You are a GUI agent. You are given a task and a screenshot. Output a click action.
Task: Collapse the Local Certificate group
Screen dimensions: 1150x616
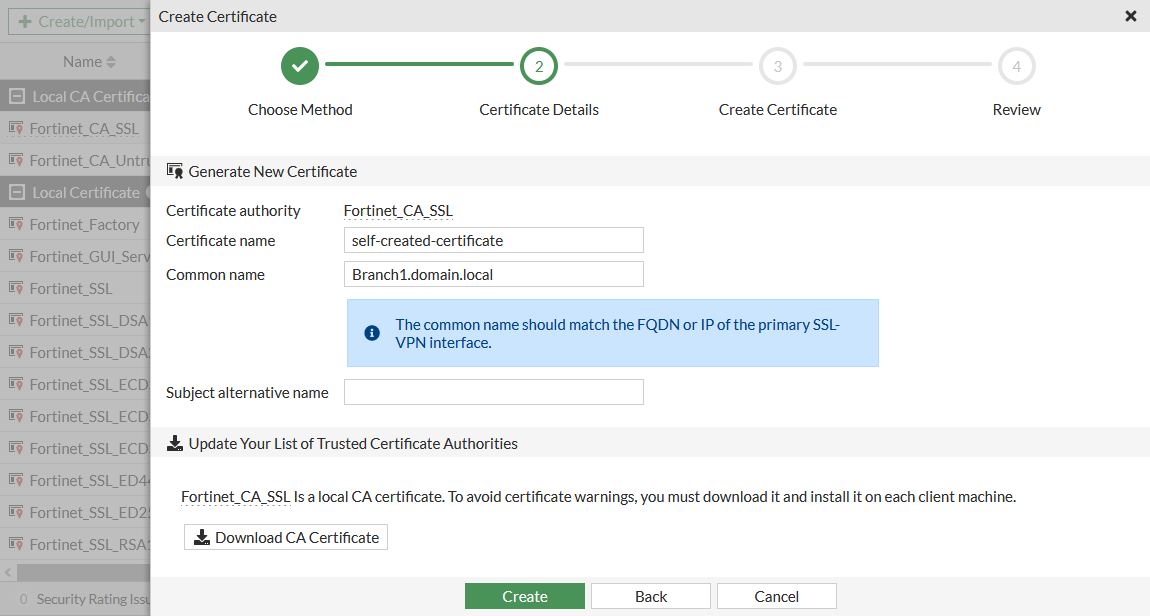16,192
